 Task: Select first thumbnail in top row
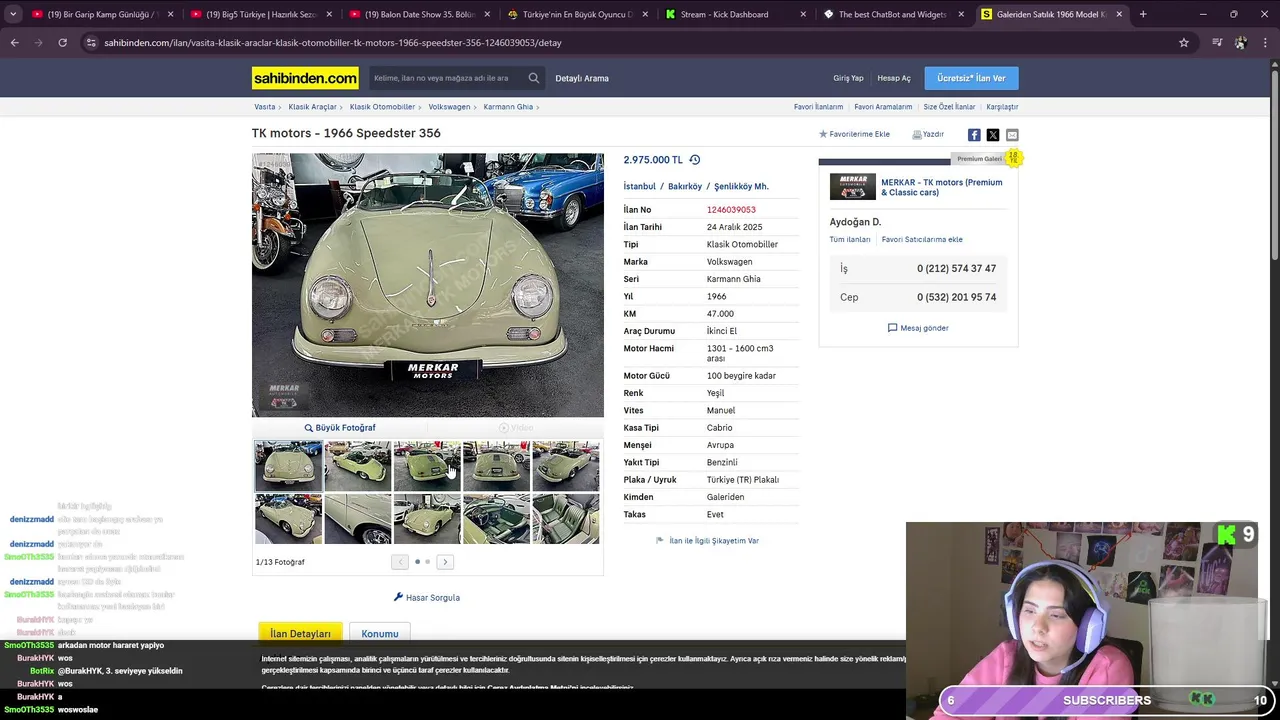coord(288,465)
